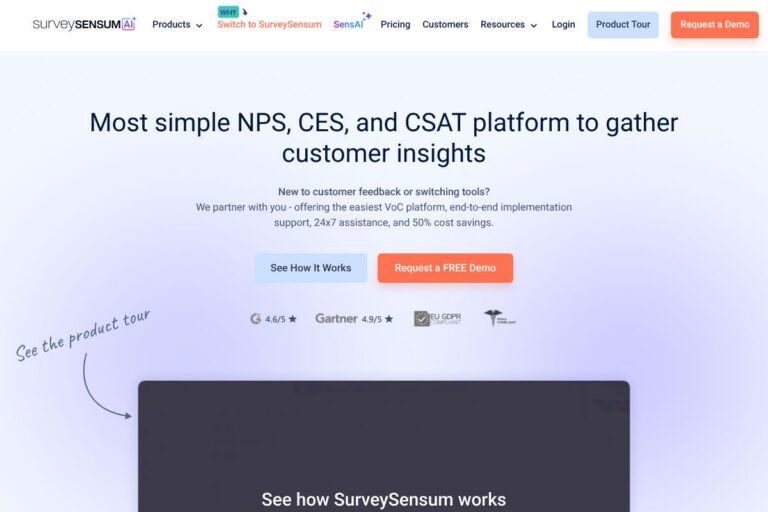The image size is (768, 512).
Task: Click the SurveySensum AI logo
Action: click(84, 24)
